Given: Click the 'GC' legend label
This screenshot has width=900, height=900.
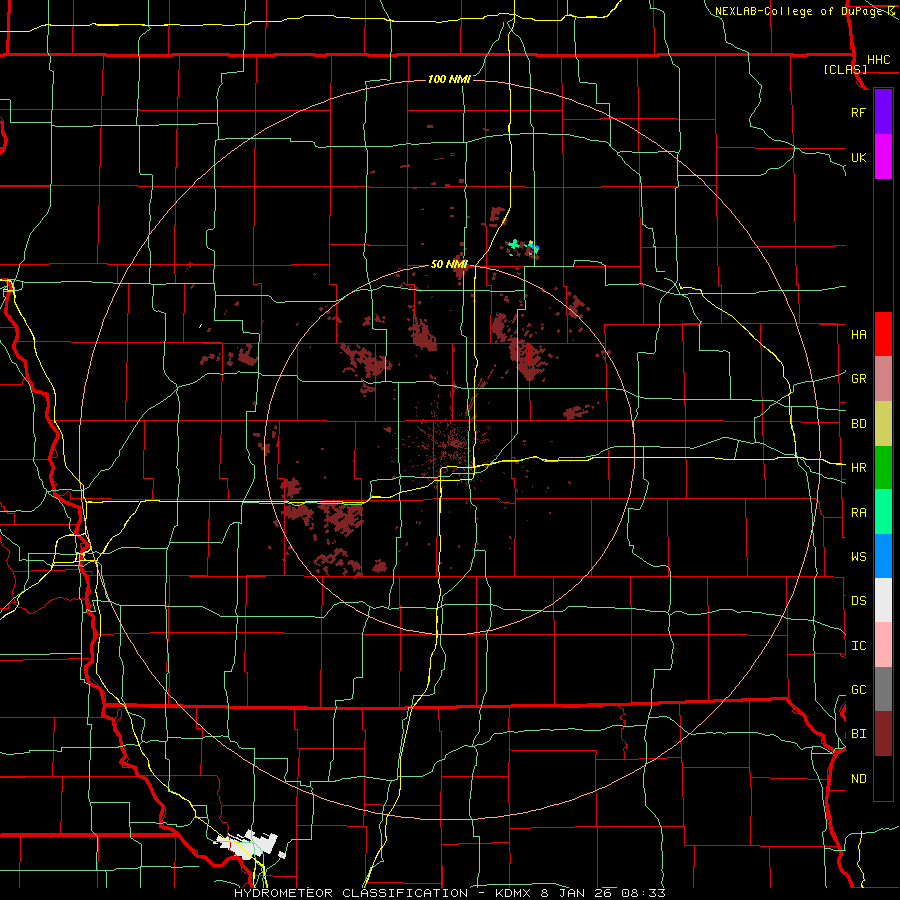Looking at the screenshot, I should (x=858, y=689).
